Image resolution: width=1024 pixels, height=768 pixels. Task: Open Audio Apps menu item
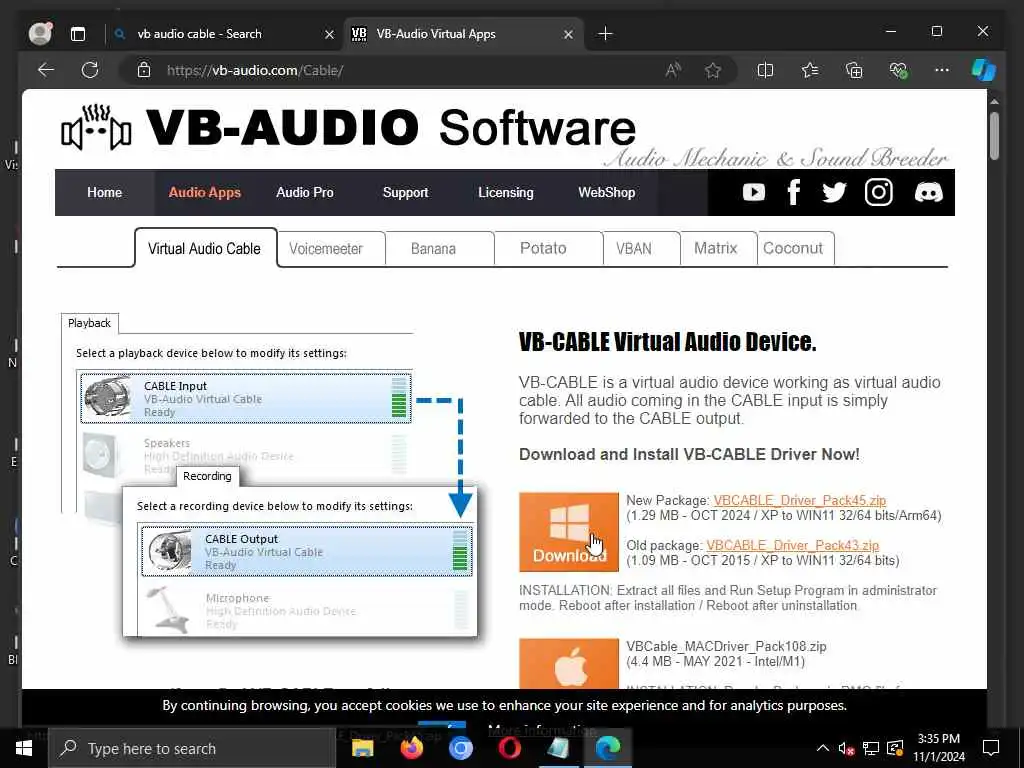coord(204,192)
